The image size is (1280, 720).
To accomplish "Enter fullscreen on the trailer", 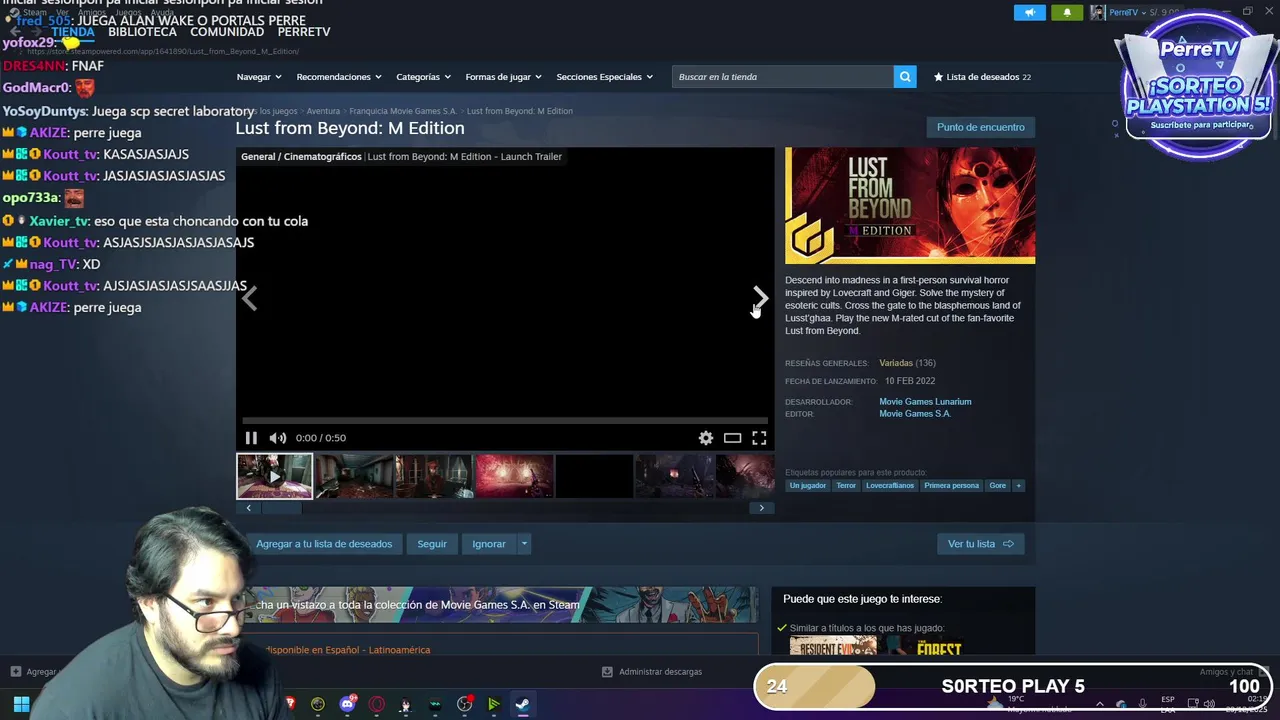I will tap(760, 438).
